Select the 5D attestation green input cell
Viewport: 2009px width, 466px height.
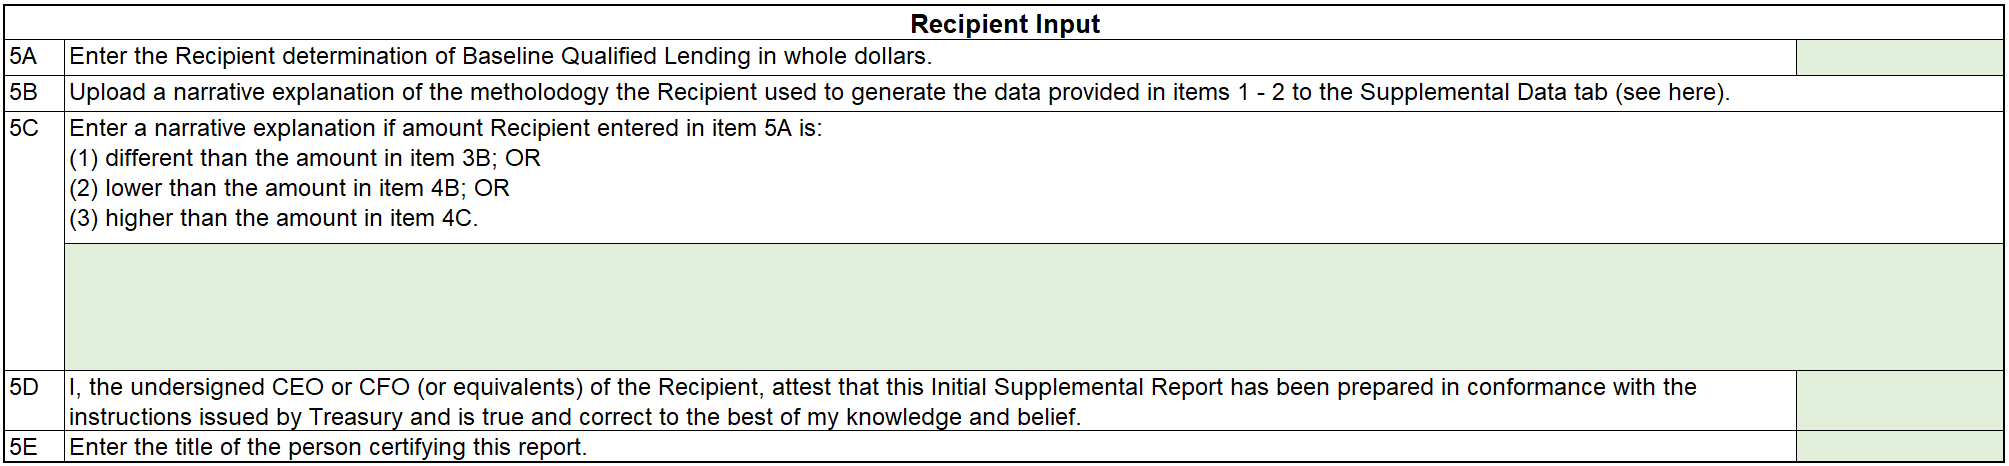1899,401
